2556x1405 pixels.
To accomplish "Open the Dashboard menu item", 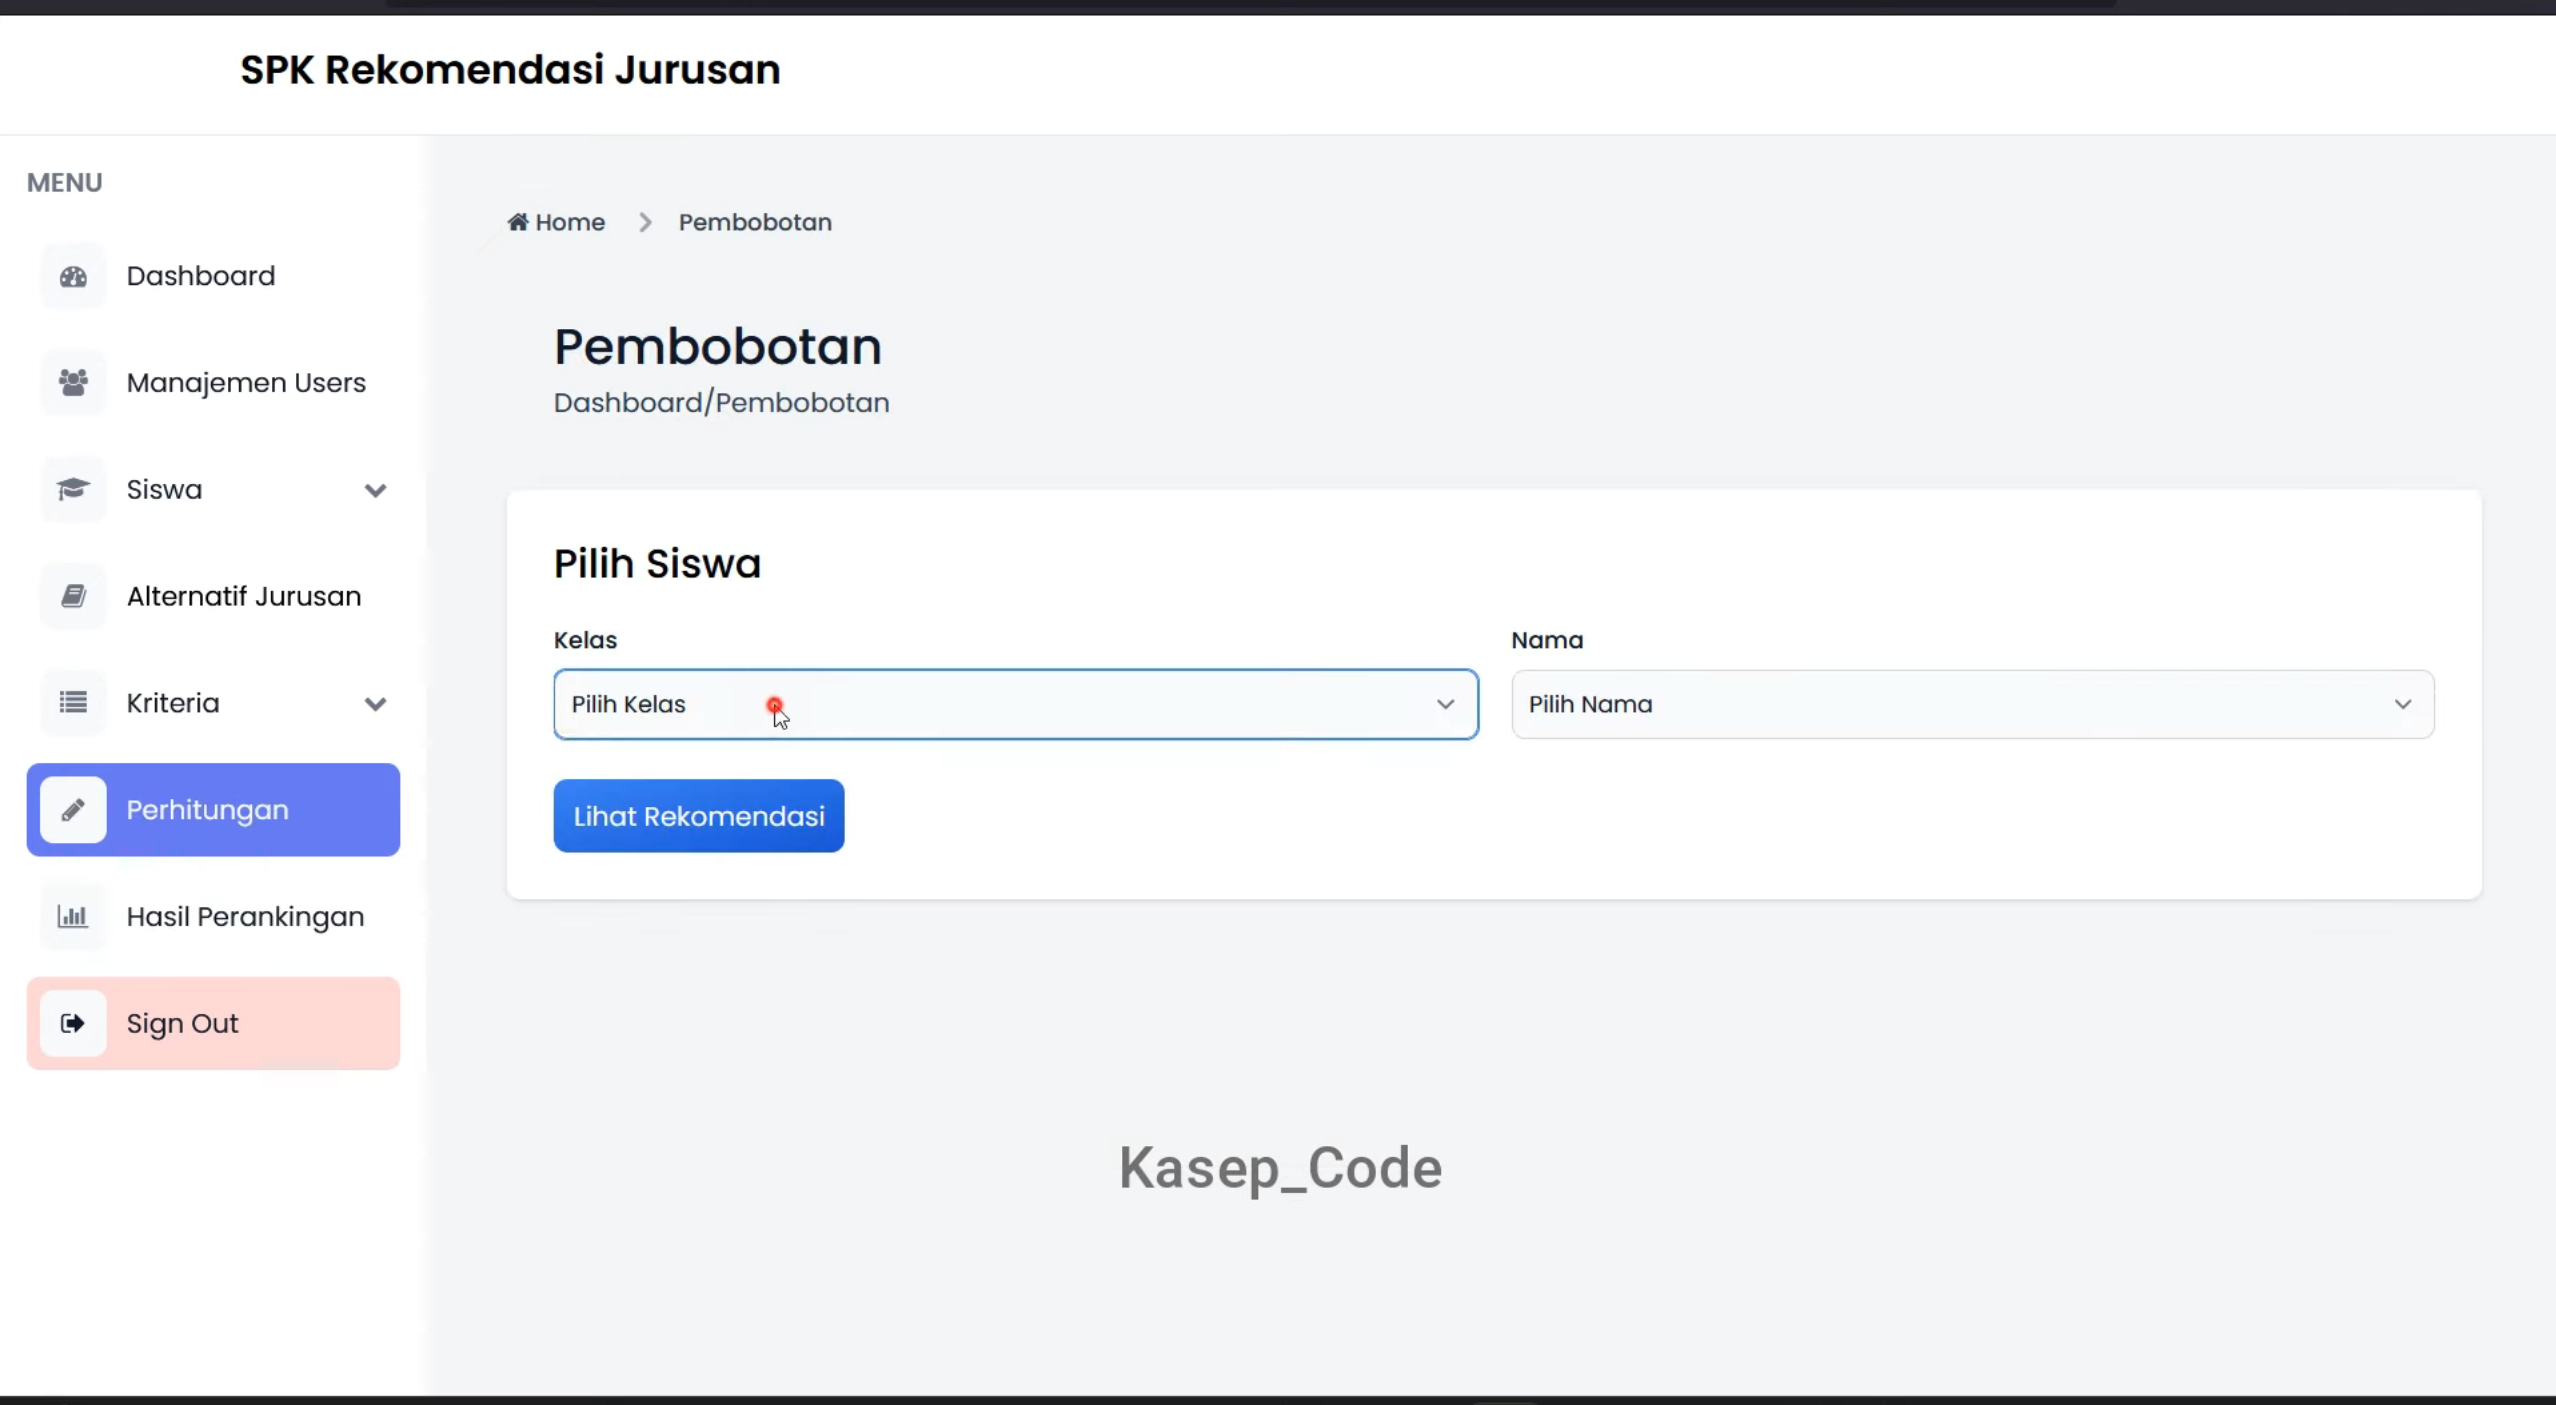I will 213,276.
